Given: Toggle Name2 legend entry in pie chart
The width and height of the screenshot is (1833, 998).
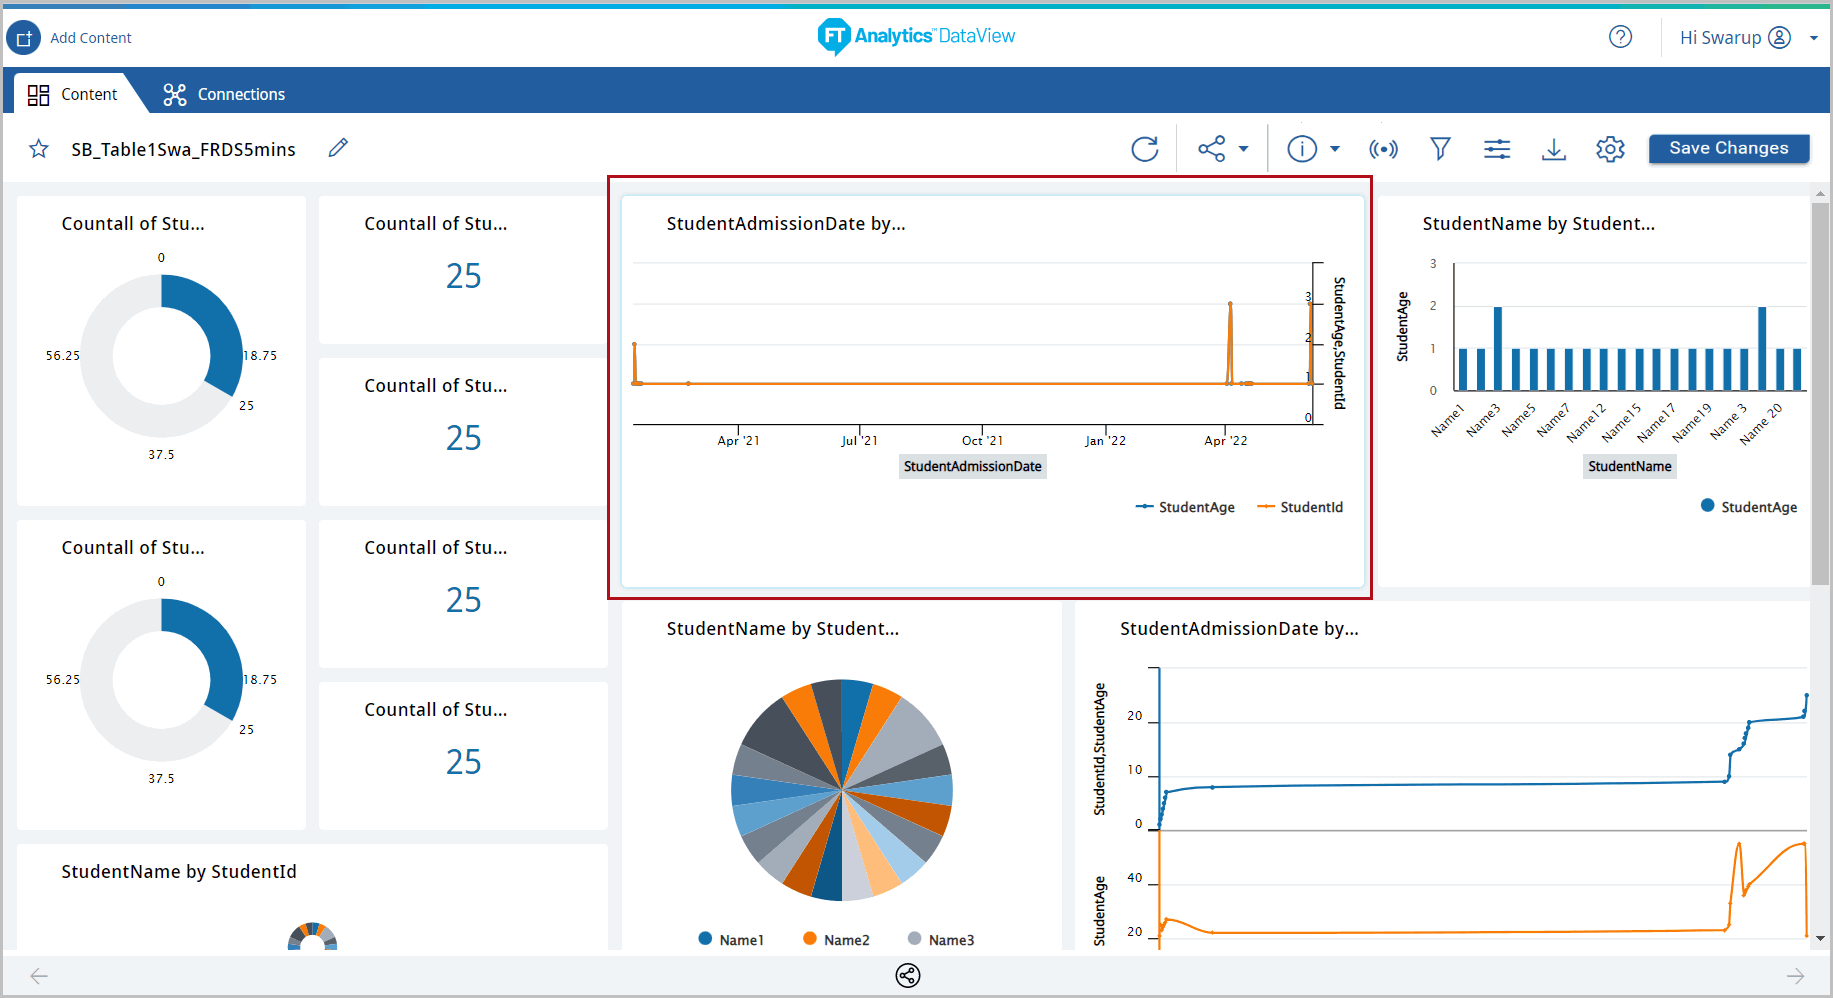Looking at the screenshot, I should coord(836,939).
